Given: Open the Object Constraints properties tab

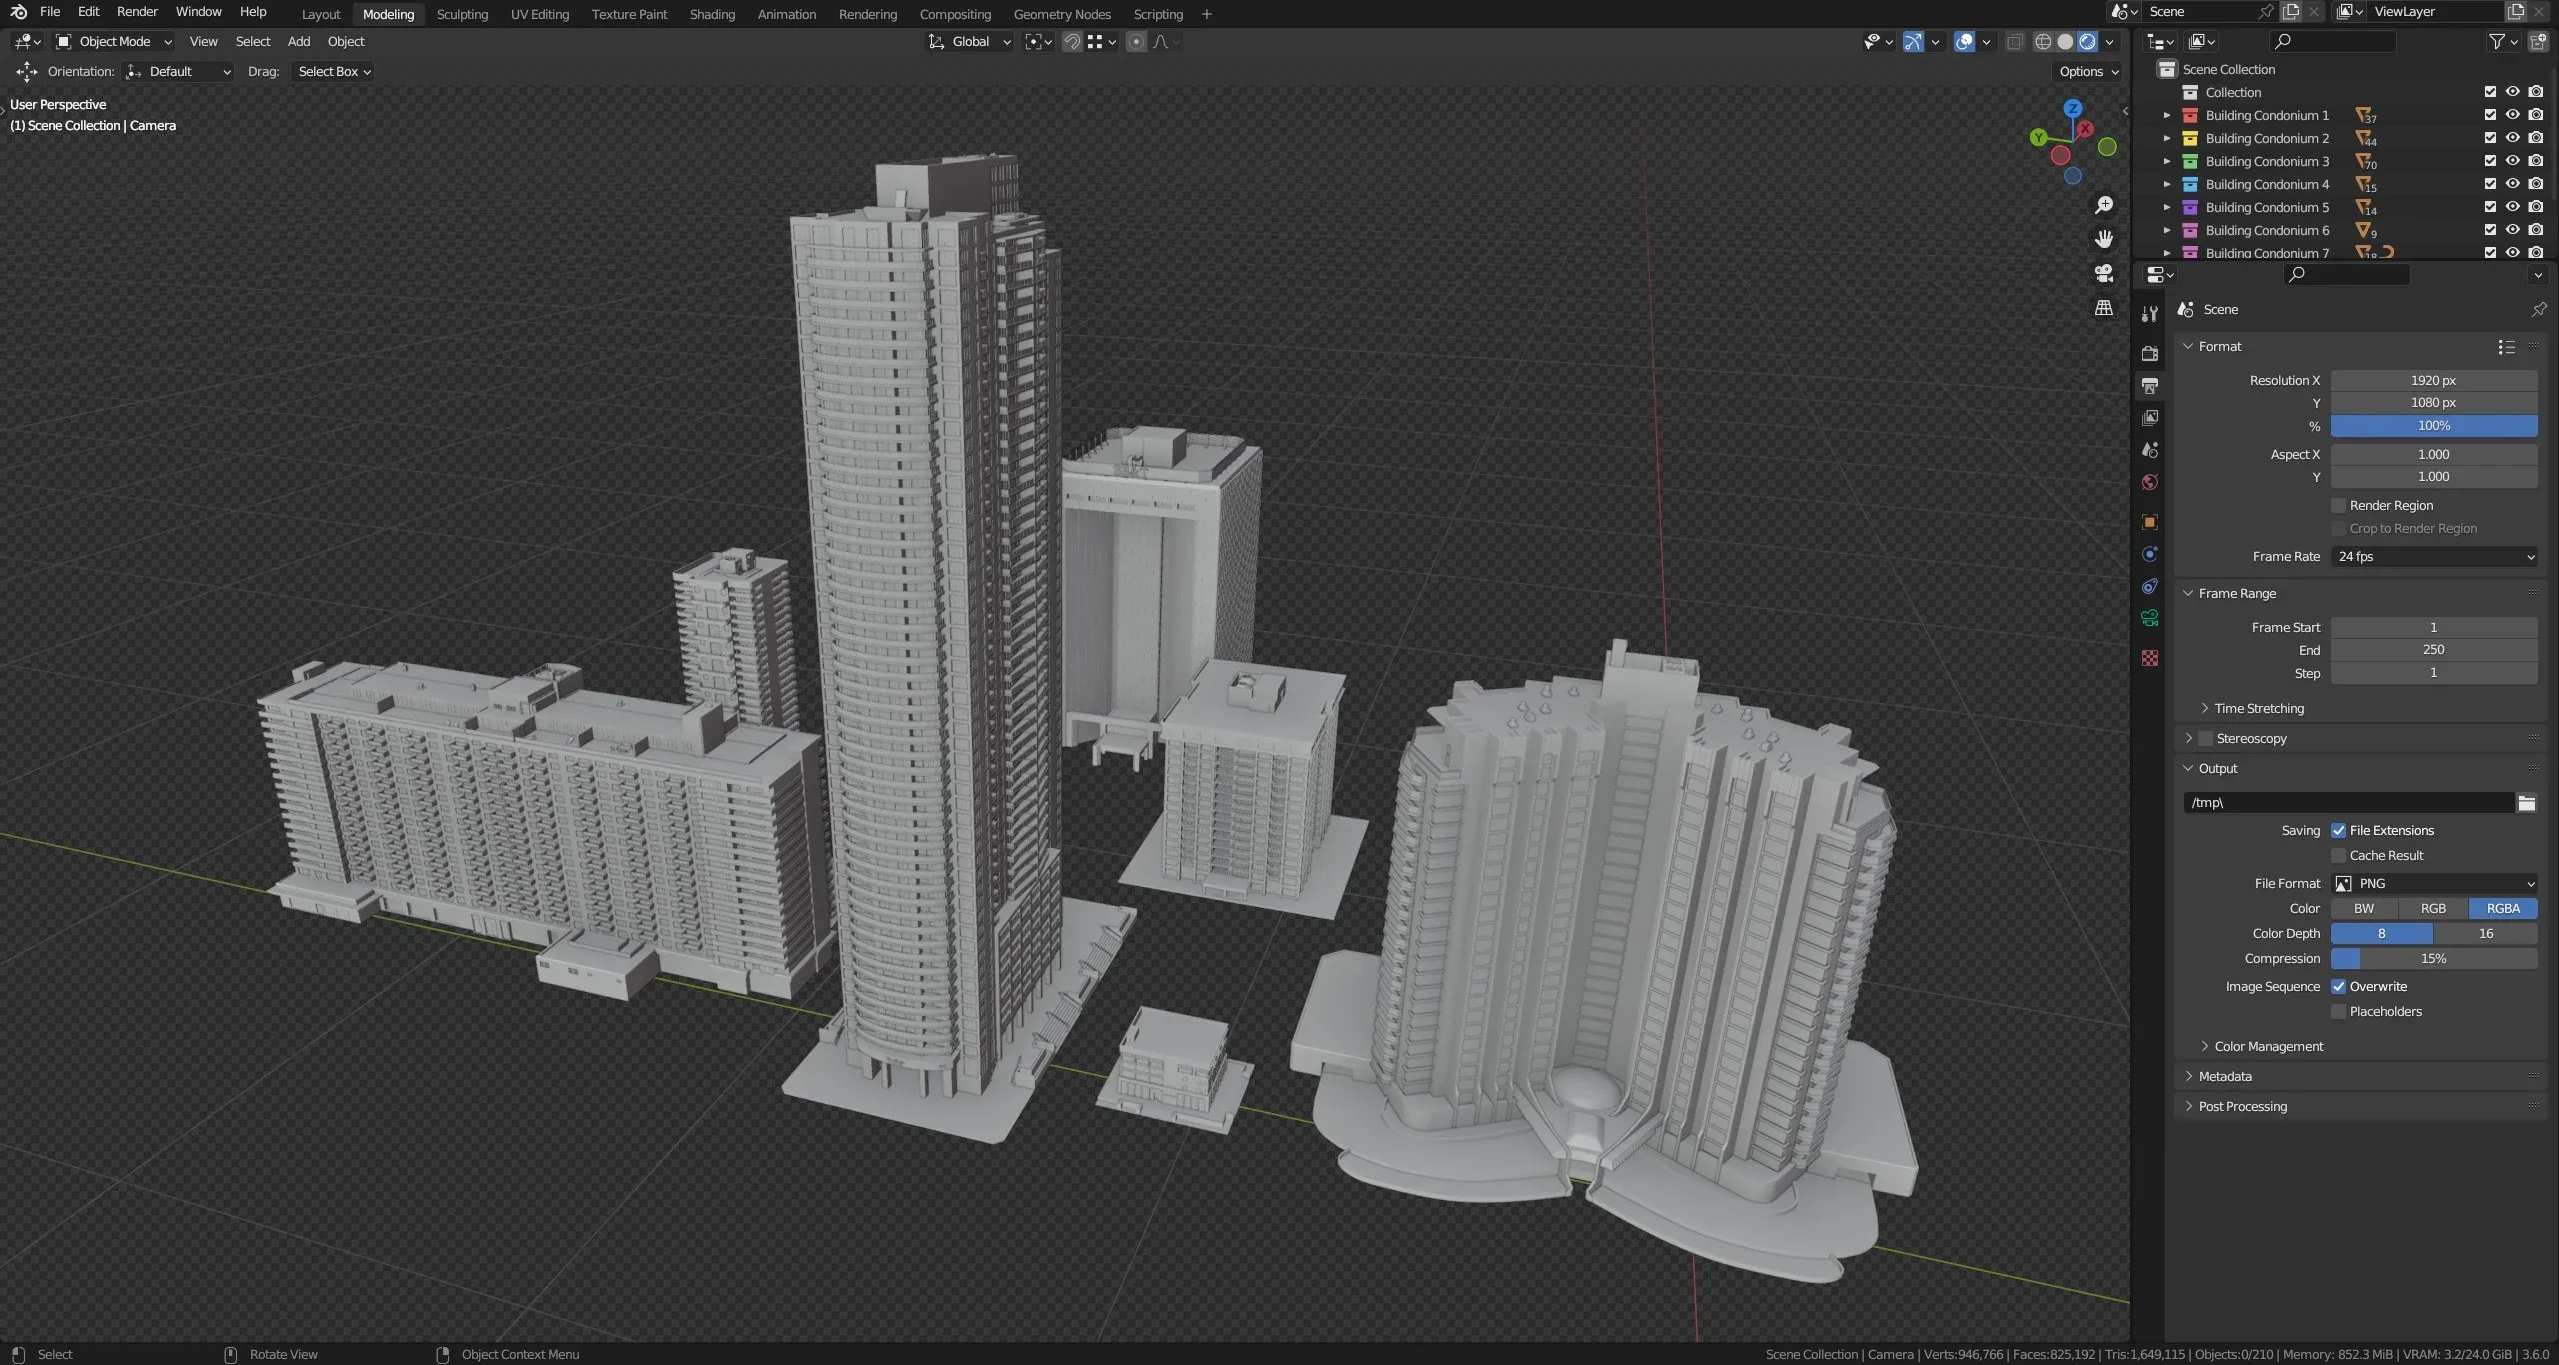Looking at the screenshot, I should (2149, 586).
